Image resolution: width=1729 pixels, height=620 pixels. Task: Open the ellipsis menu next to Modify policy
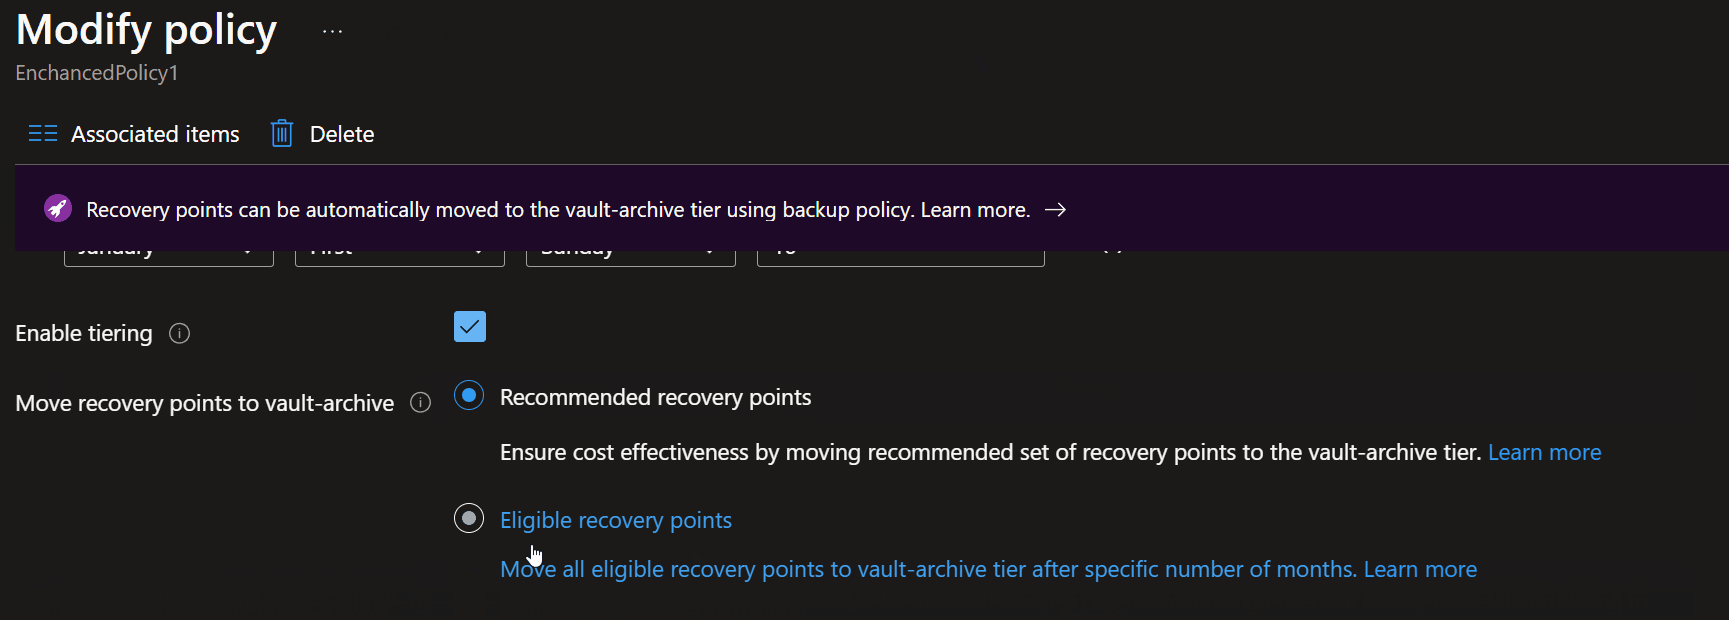click(331, 30)
